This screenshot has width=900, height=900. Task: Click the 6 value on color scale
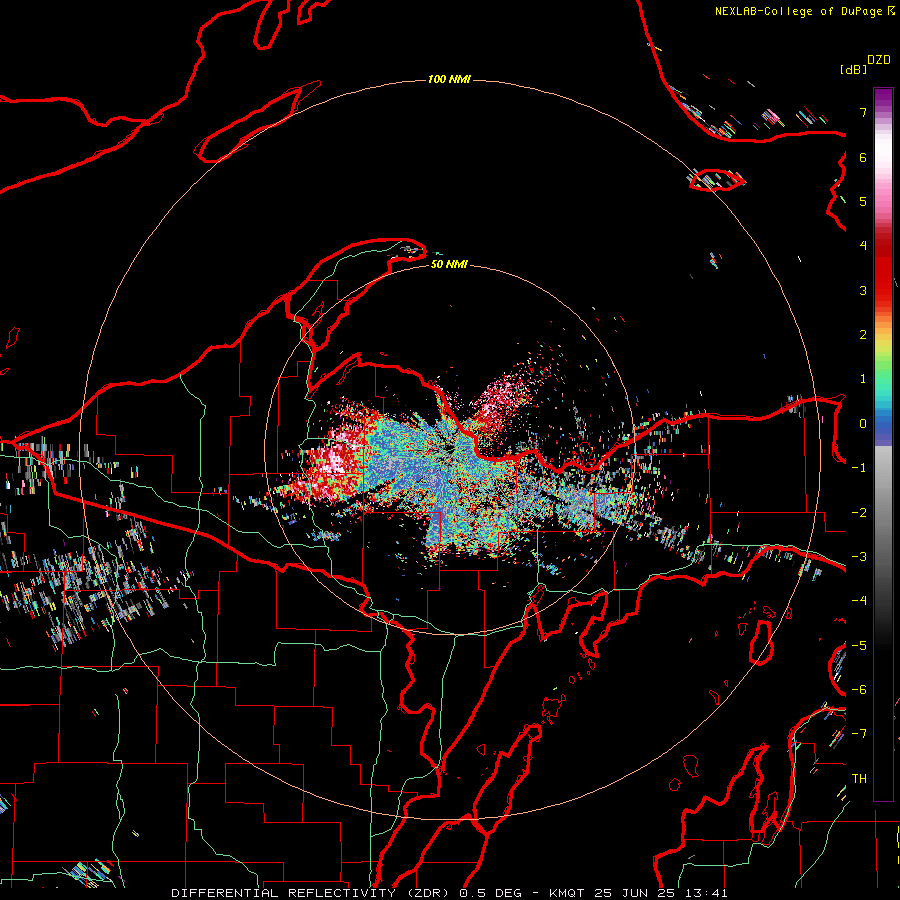(863, 157)
